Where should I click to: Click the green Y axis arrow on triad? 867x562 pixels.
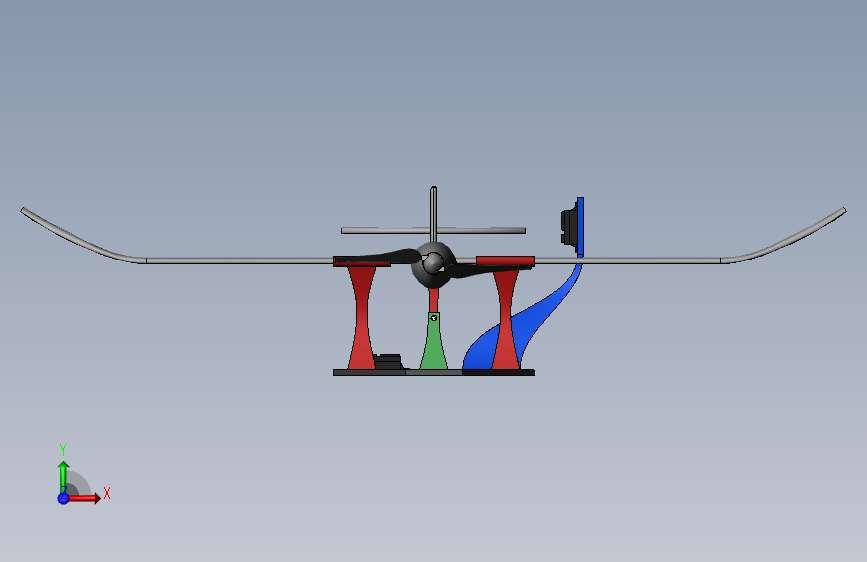pyautogui.click(x=64, y=476)
